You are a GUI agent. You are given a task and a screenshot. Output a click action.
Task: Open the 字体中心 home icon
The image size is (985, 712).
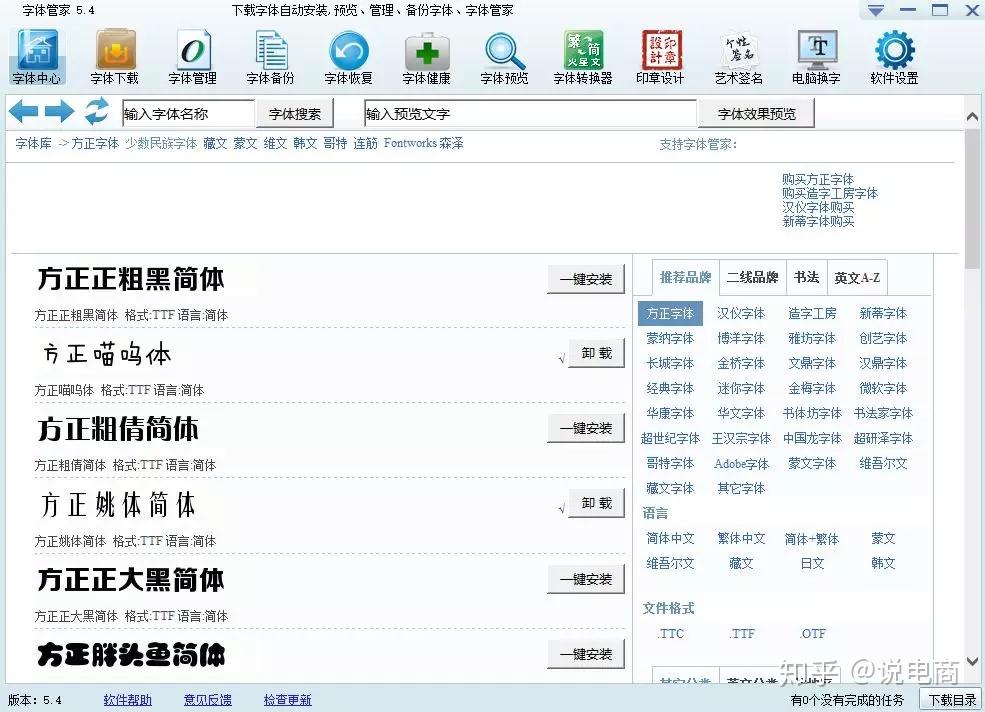click(36, 57)
